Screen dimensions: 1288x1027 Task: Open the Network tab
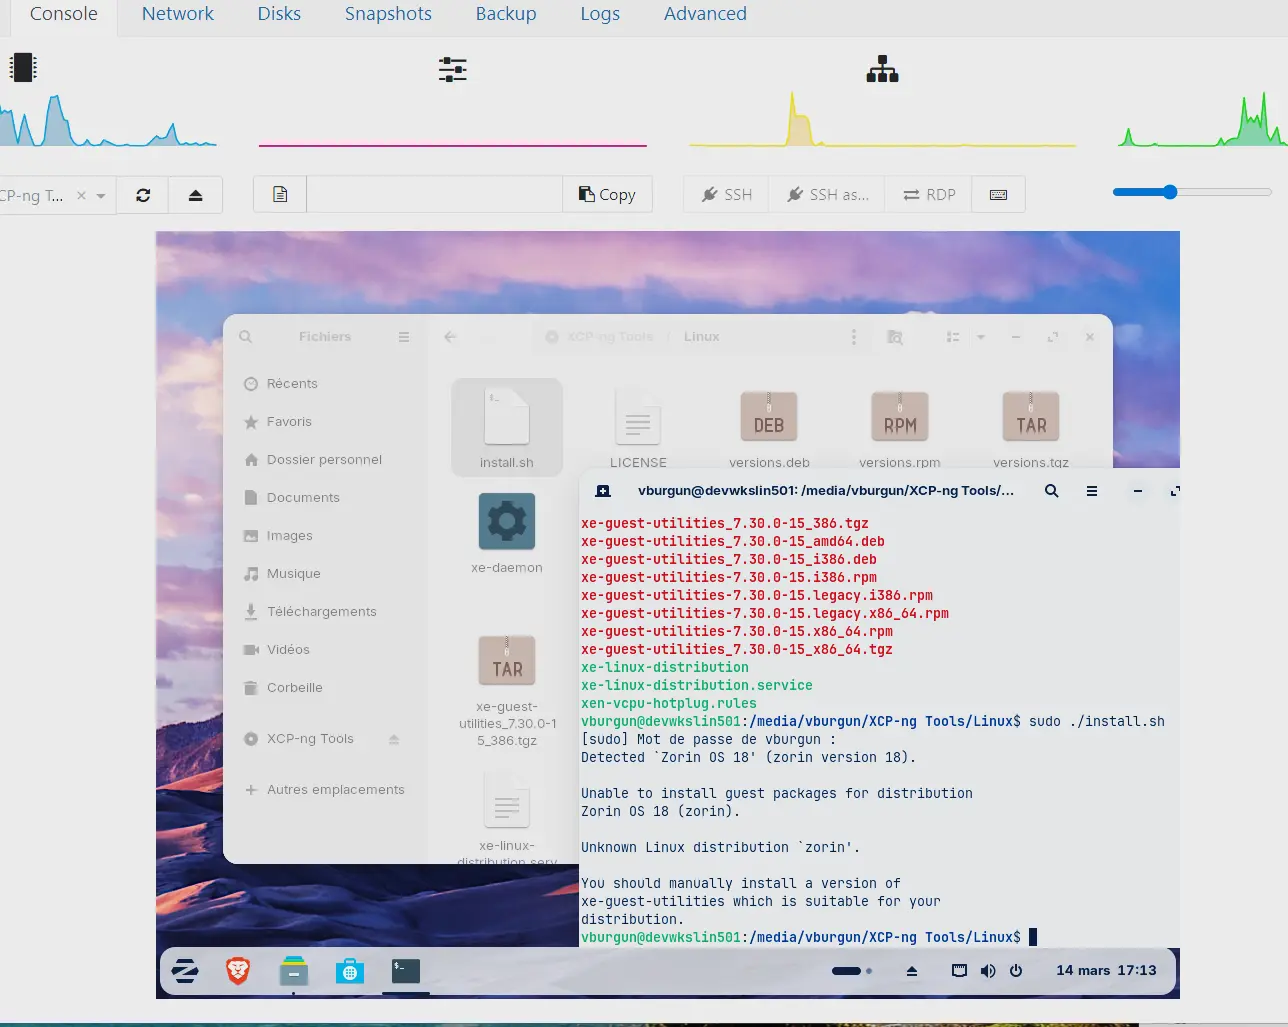click(x=177, y=14)
